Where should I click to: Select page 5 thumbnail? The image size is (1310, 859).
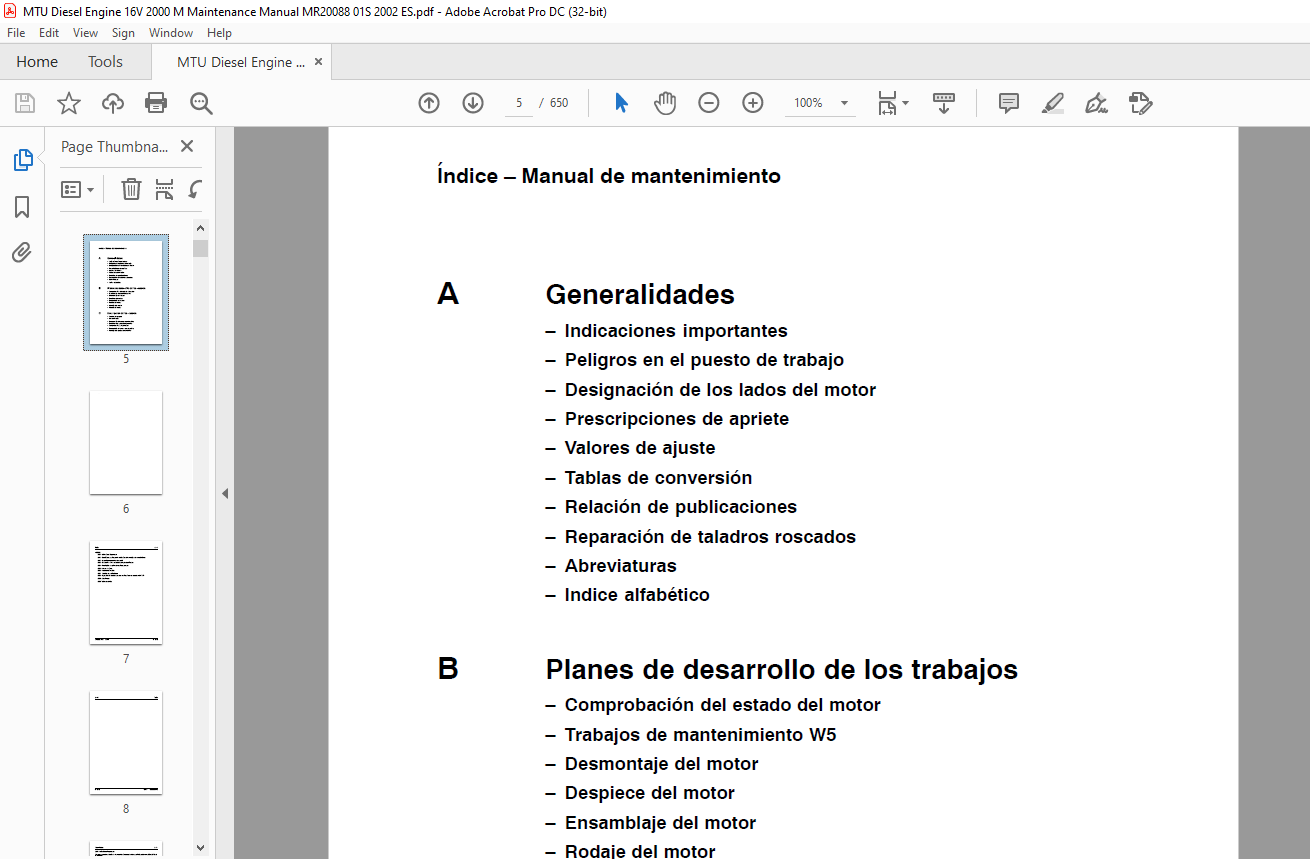coord(126,292)
